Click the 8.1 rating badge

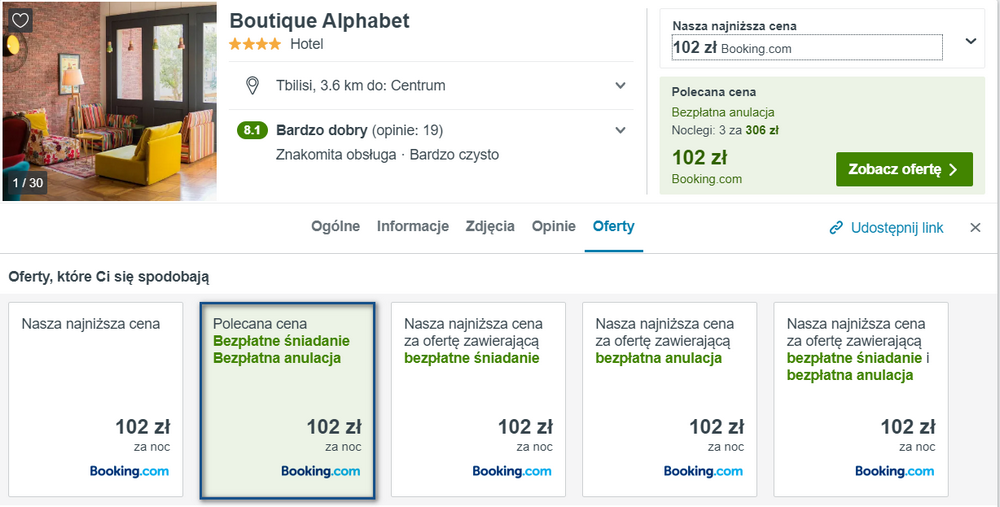point(252,131)
